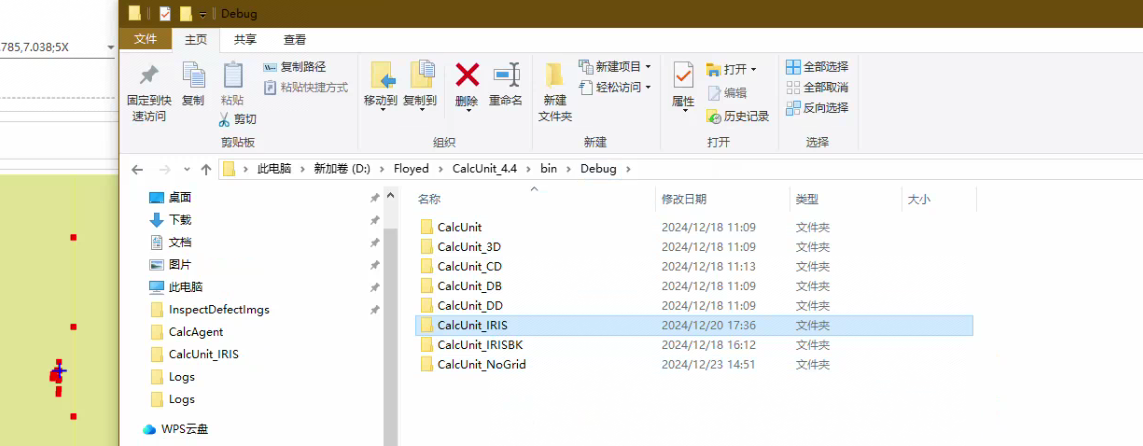This screenshot has height=446, width=1143.
Task: Click the Pin to Quick Access icon
Action: point(149,76)
